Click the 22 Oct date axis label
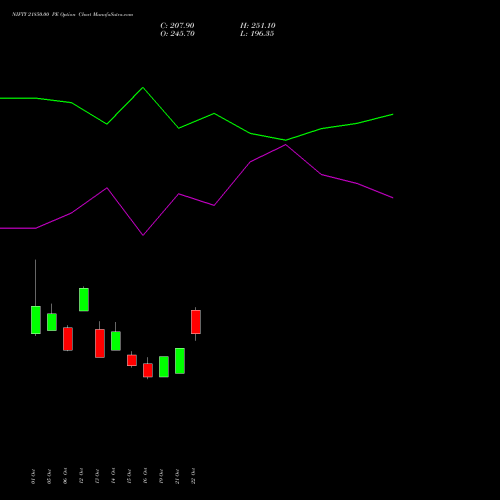Screen dimensions: 500x500 (x=193, y=476)
